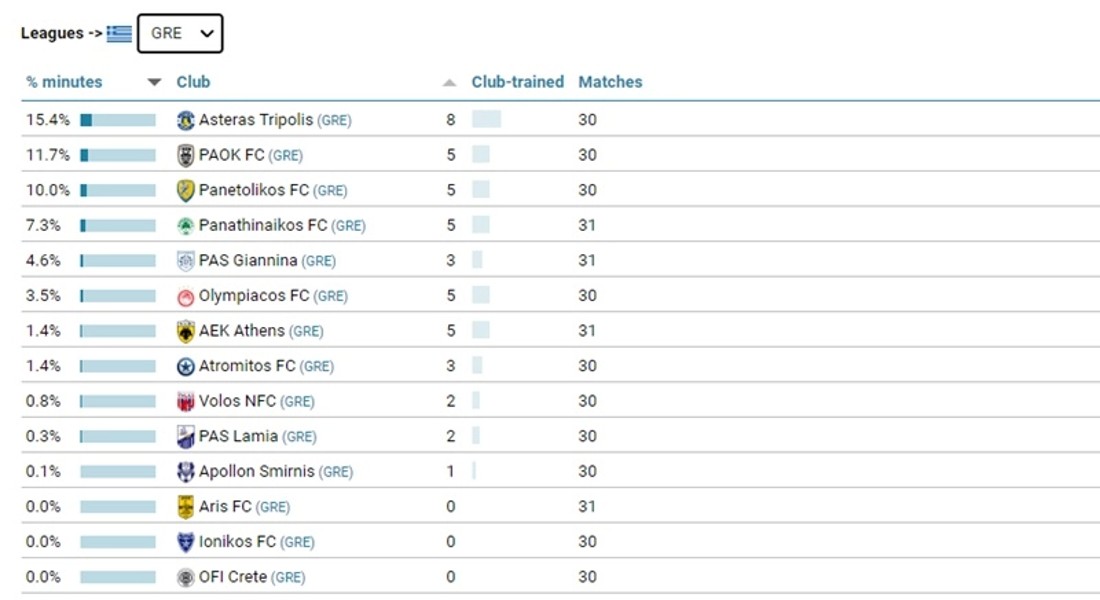
Task: Click the Panathinaikos FC clover crest icon
Action: [185, 226]
